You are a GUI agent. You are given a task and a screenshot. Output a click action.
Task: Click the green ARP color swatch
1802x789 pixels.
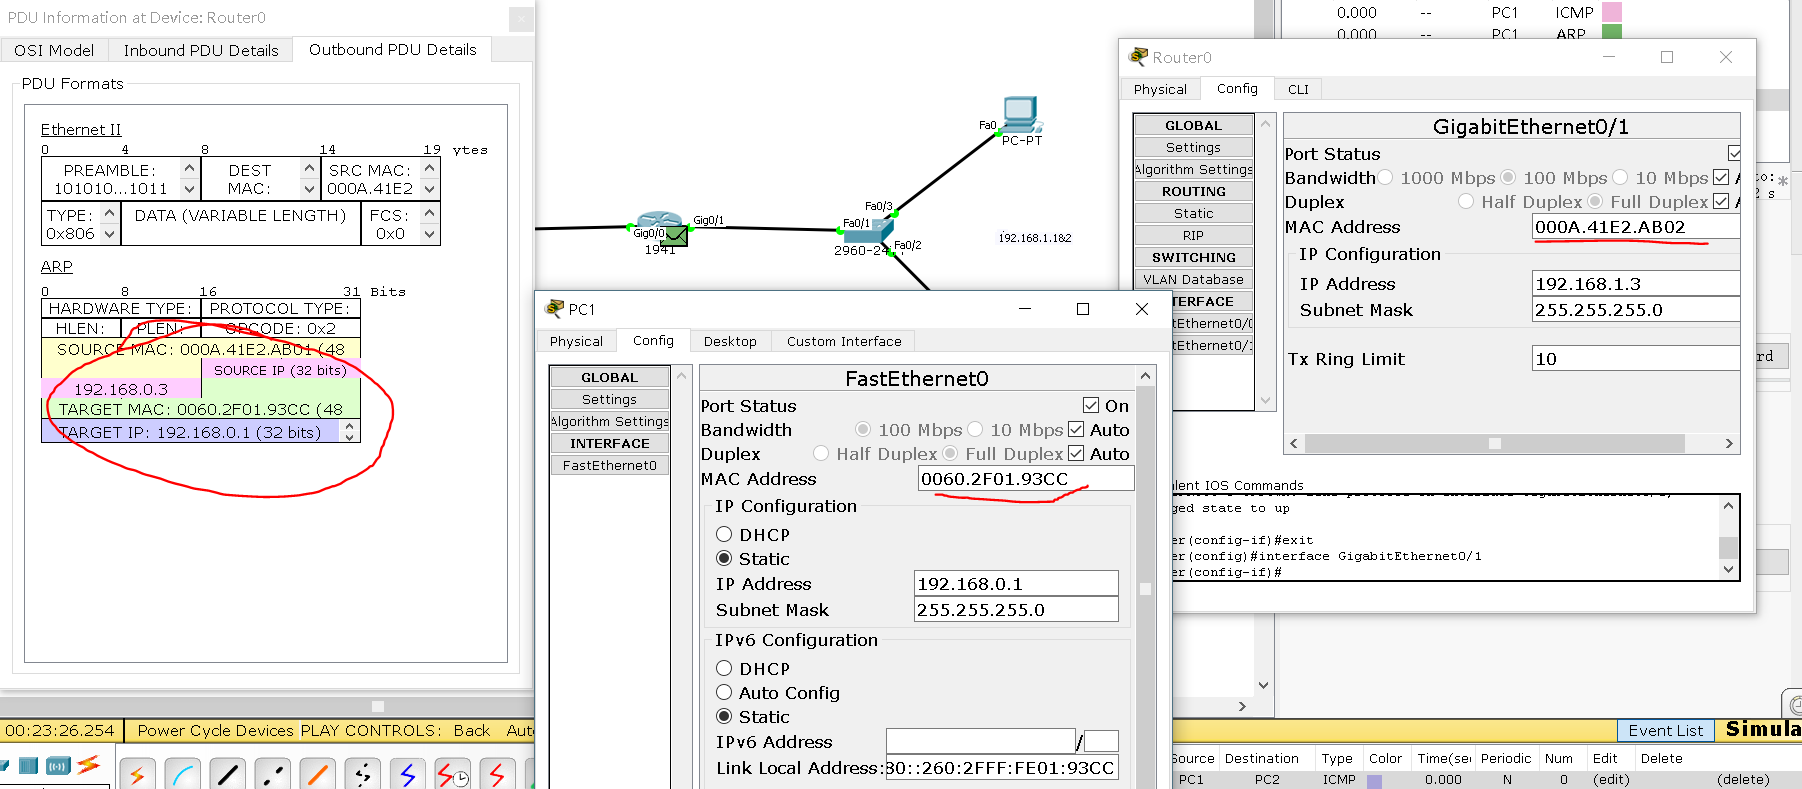click(x=1612, y=32)
